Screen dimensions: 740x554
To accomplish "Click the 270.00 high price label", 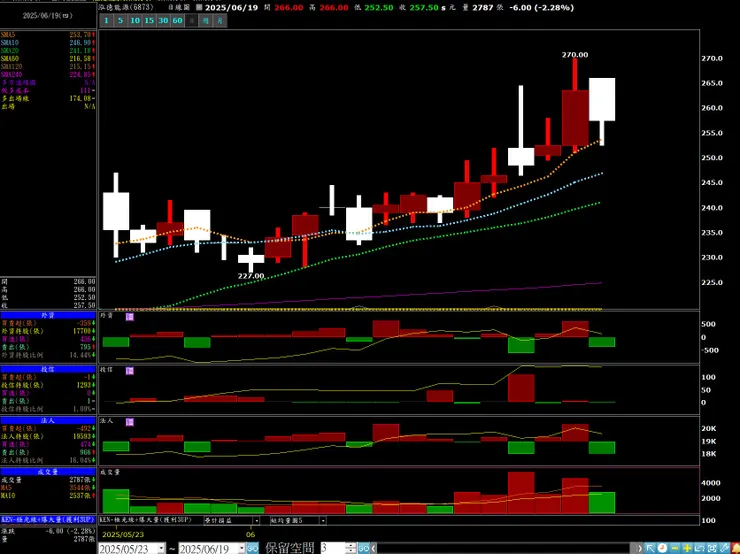I will click(575, 55).
